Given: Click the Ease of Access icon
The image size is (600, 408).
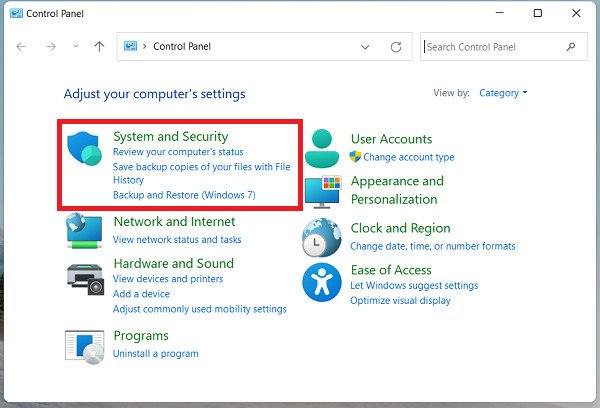Looking at the screenshot, I should pyautogui.click(x=322, y=282).
